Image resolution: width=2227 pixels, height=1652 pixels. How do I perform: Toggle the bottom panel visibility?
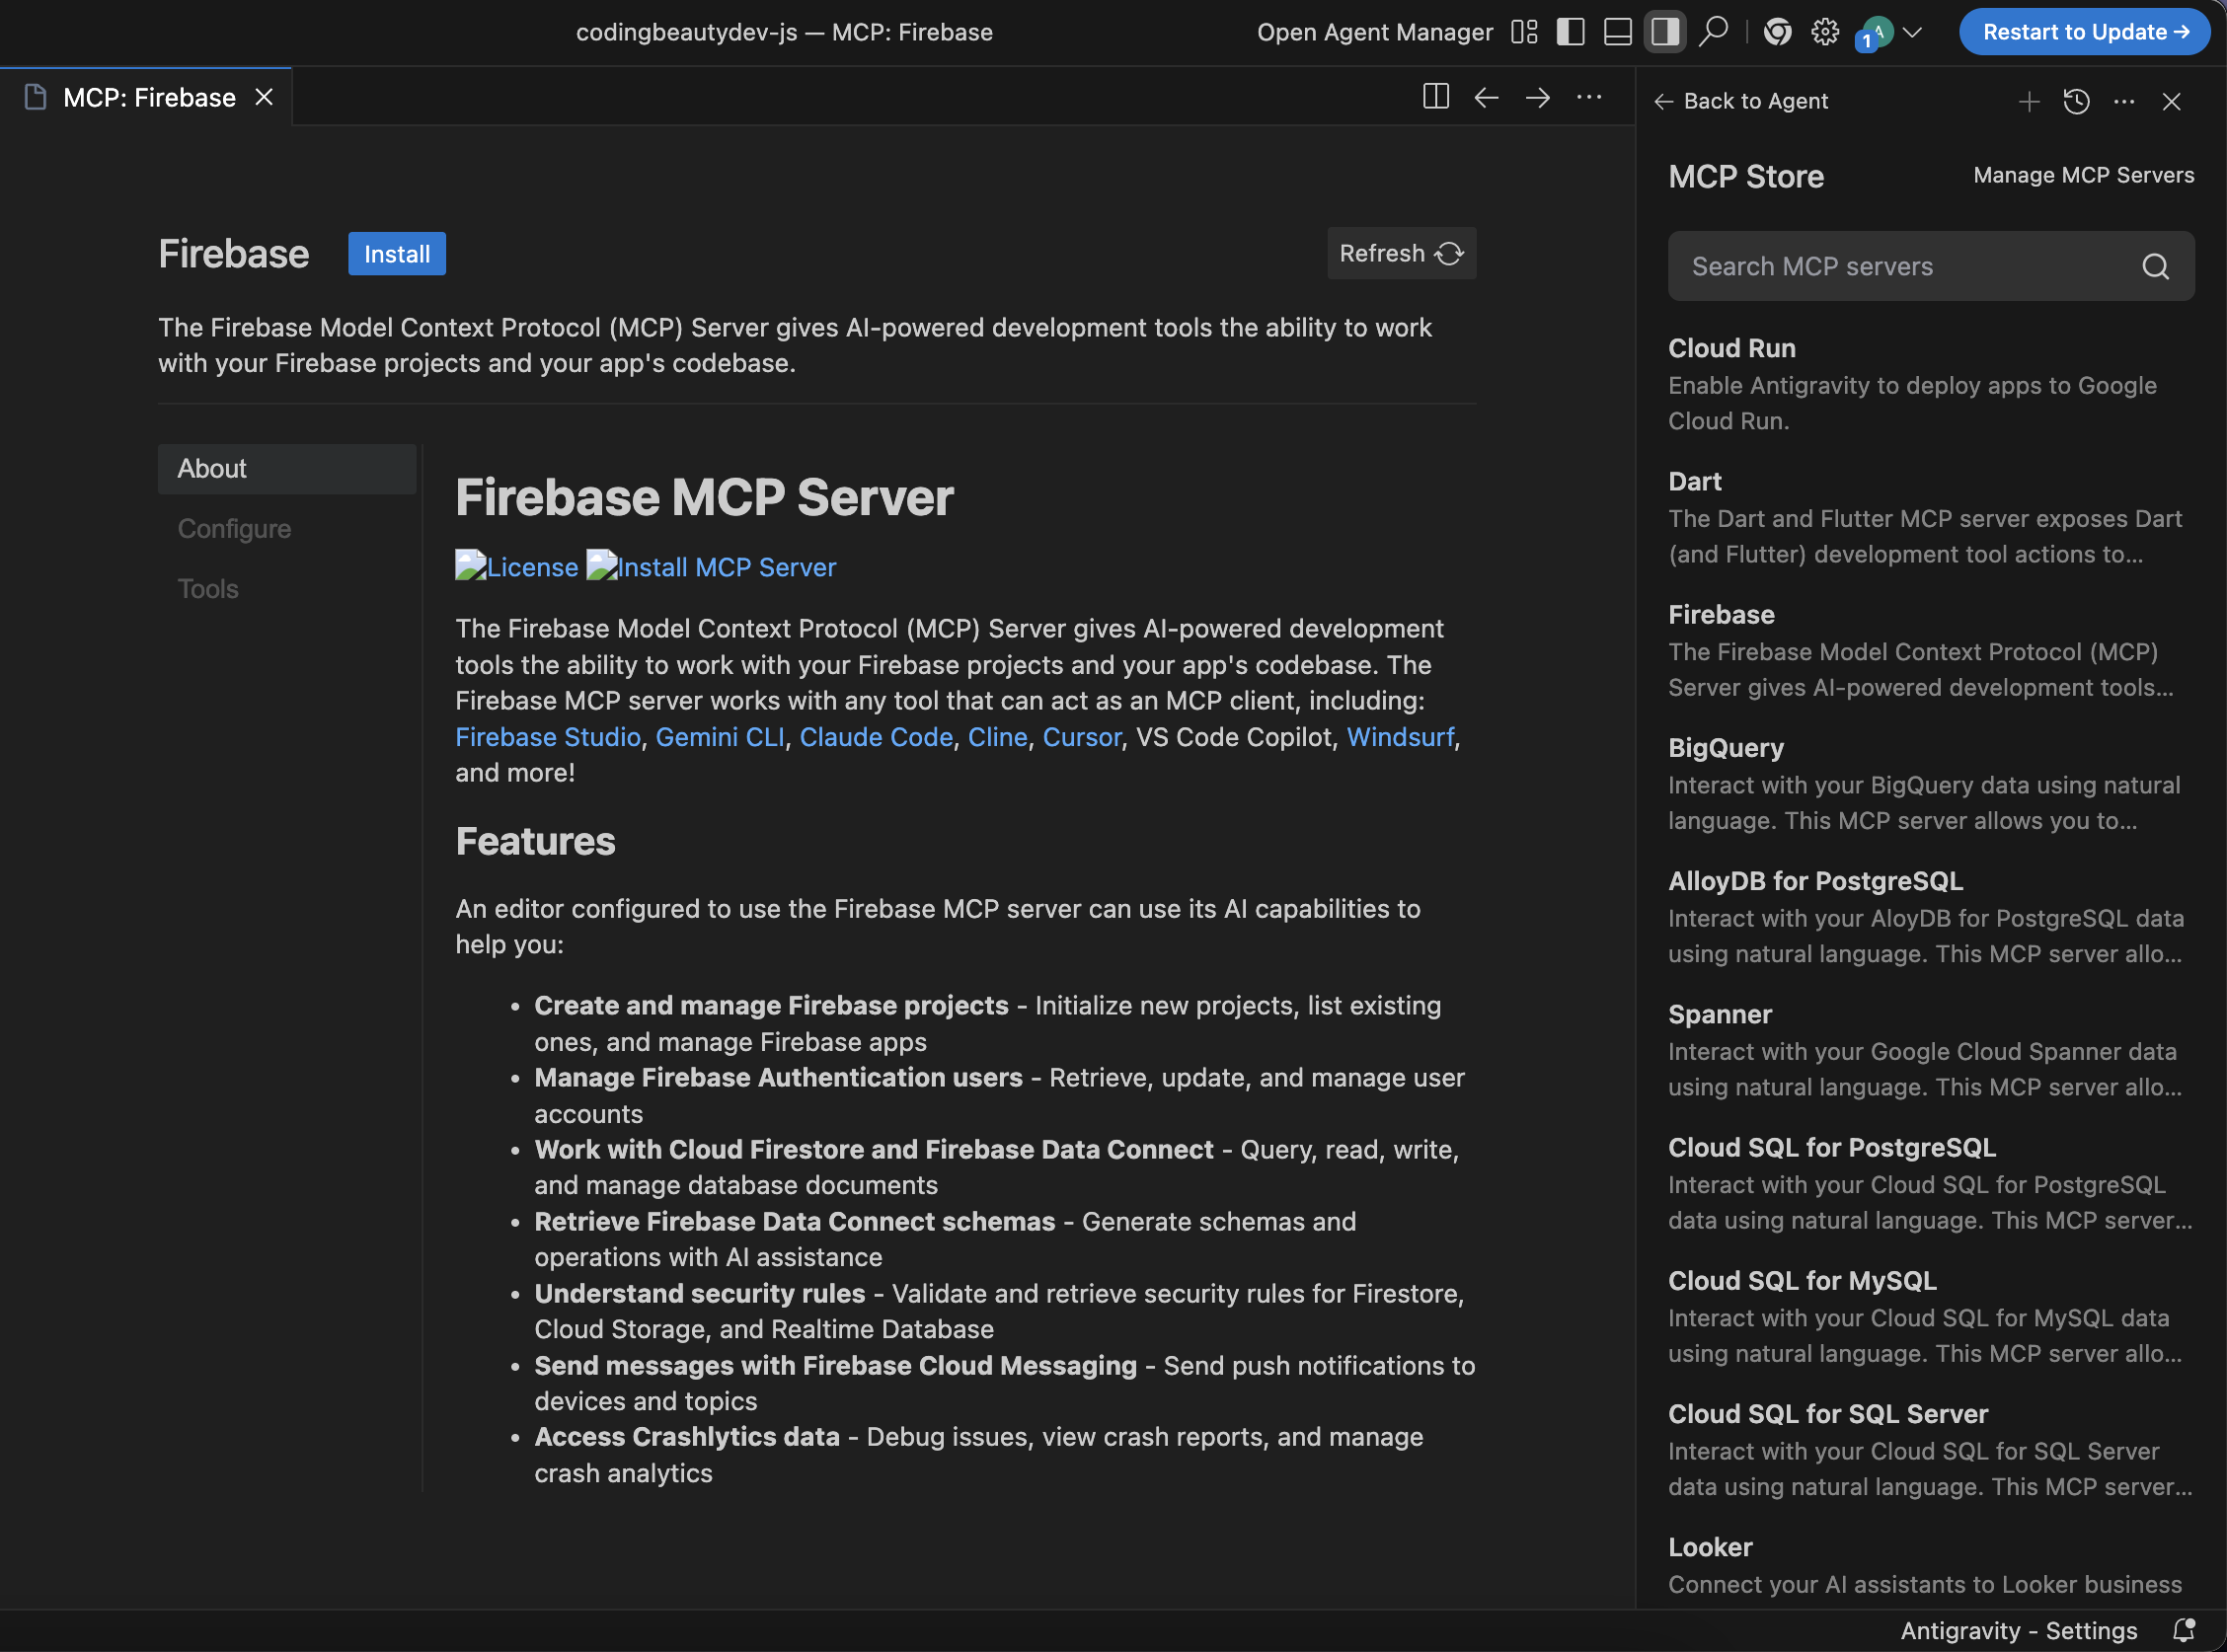point(1617,32)
